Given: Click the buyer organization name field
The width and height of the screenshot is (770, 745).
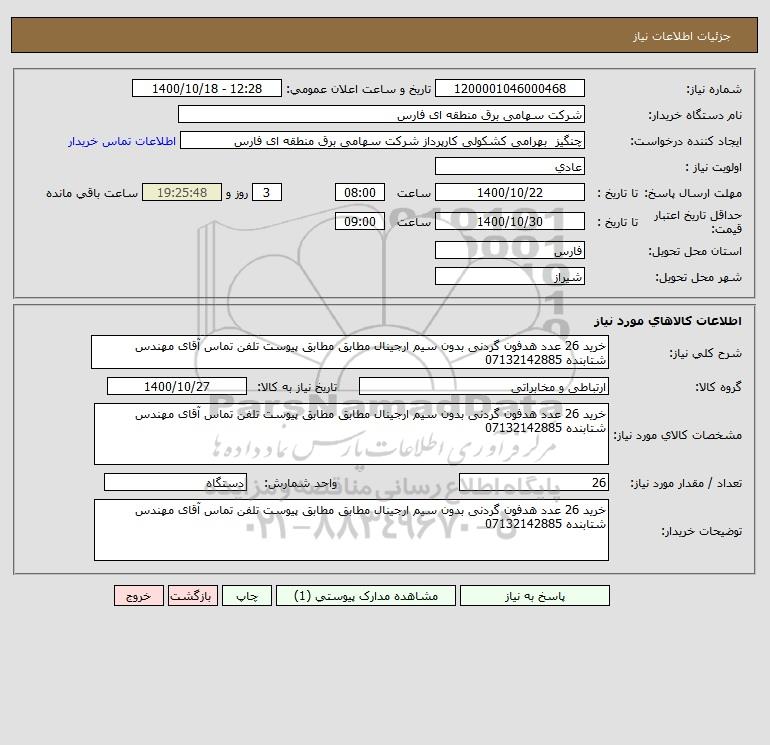Looking at the screenshot, I should (x=381, y=114).
